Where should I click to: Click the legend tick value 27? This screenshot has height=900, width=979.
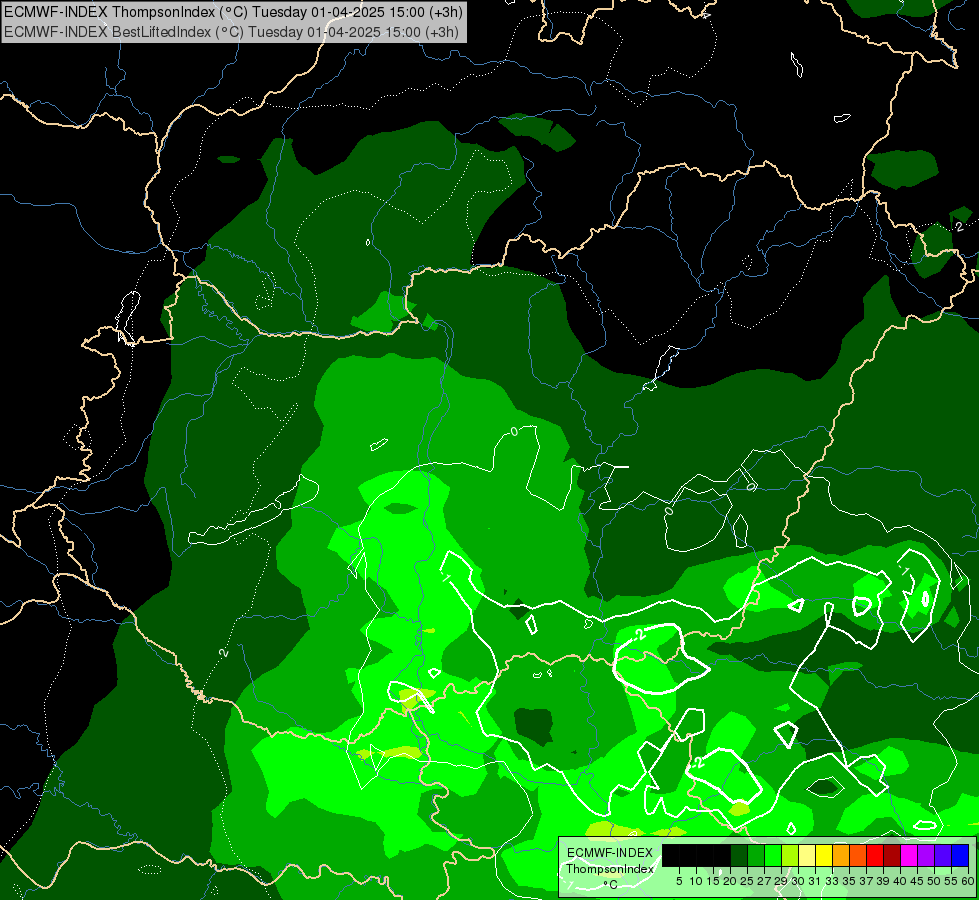(764, 881)
